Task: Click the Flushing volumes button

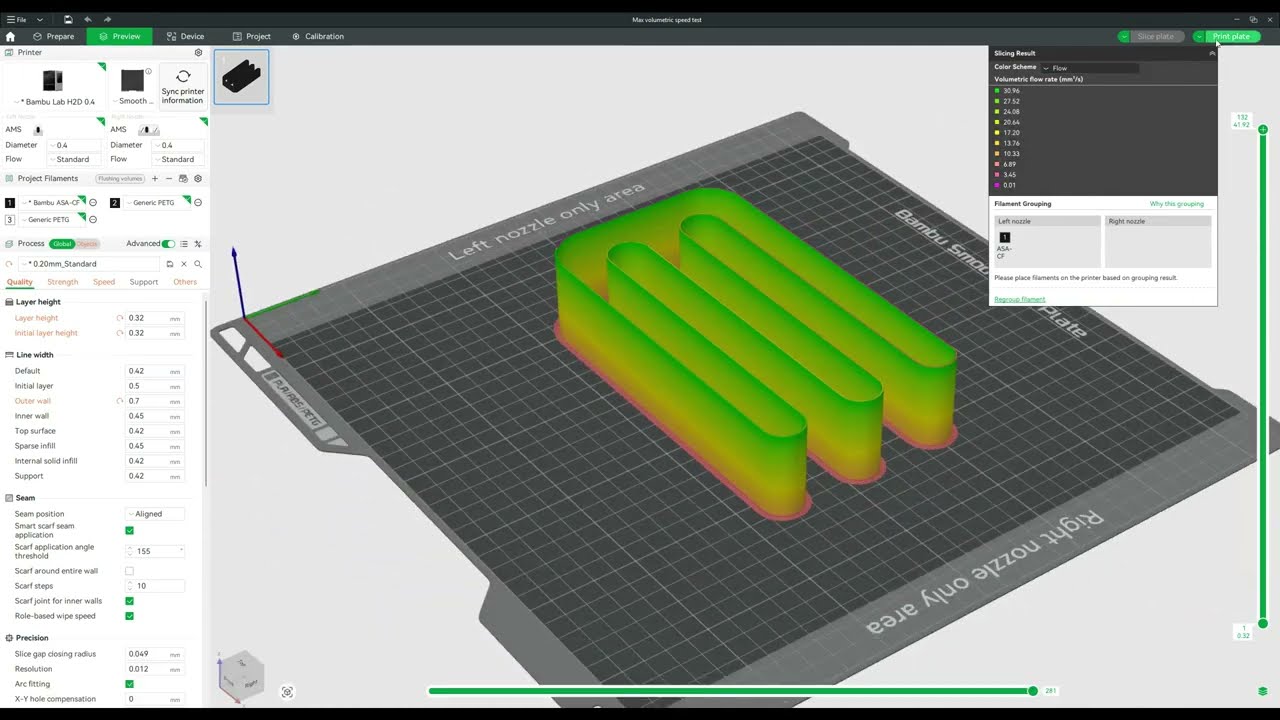Action: [120, 178]
